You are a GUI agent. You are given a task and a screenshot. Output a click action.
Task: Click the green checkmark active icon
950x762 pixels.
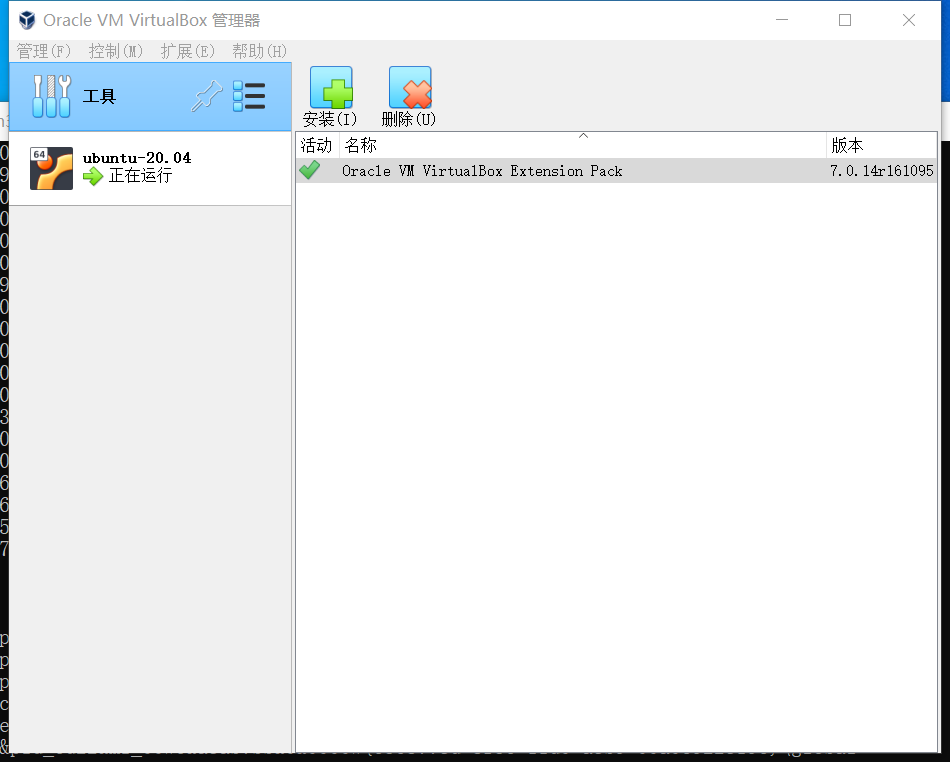click(x=310, y=170)
